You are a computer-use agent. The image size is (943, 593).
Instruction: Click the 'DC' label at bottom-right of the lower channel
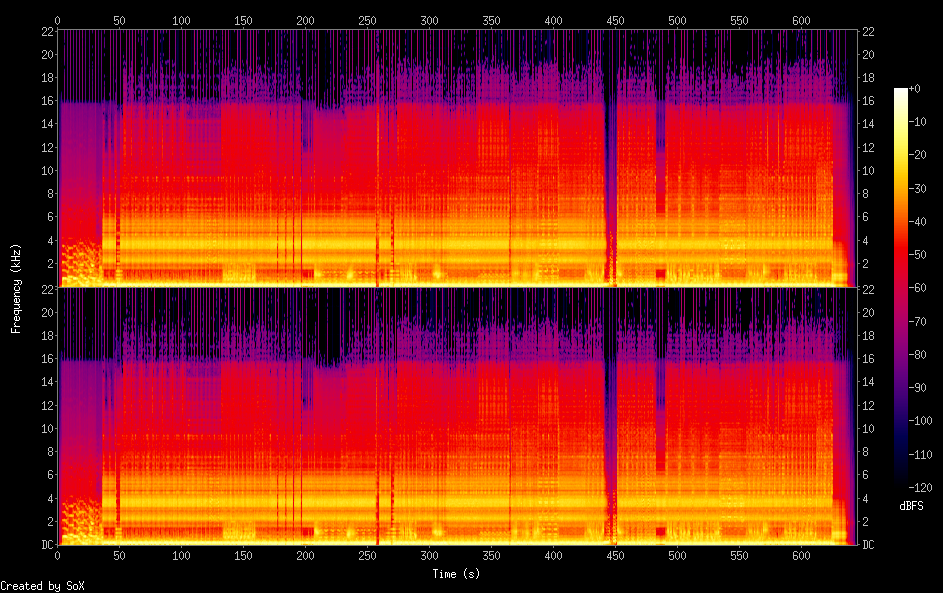(x=869, y=544)
